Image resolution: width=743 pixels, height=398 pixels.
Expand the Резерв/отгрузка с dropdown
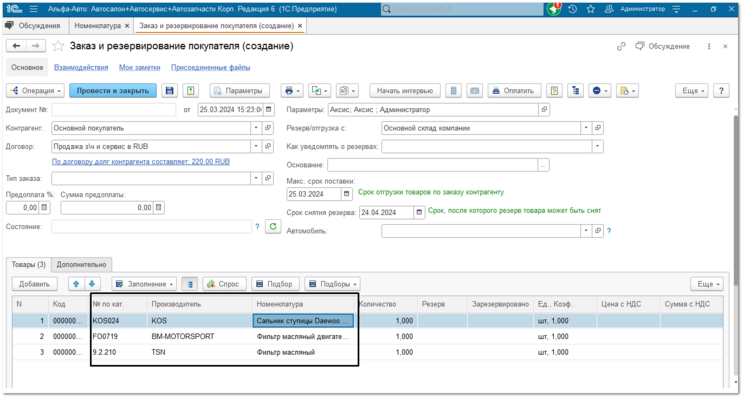pyautogui.click(x=586, y=128)
